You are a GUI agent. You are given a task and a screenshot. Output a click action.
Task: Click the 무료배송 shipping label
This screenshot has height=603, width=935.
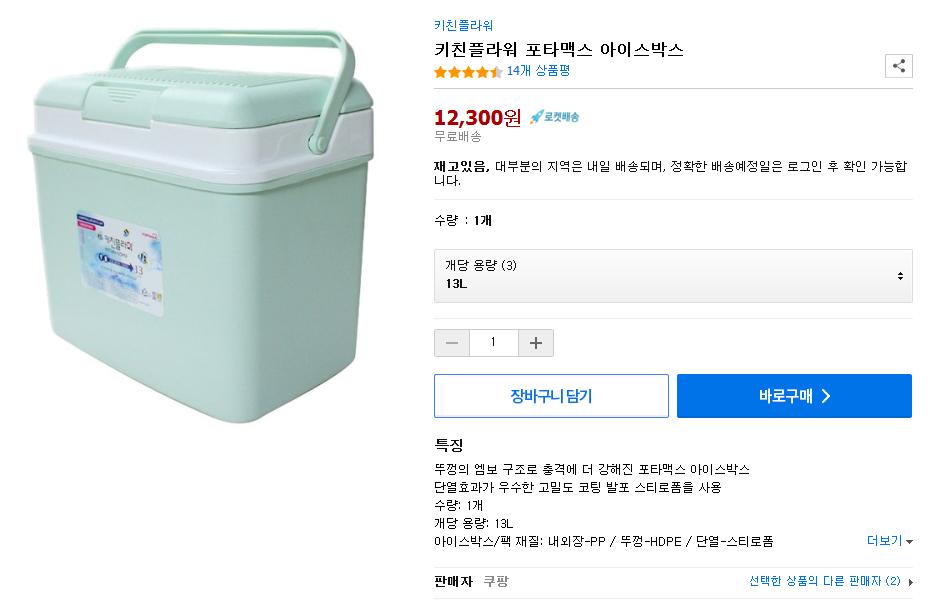tap(457, 136)
